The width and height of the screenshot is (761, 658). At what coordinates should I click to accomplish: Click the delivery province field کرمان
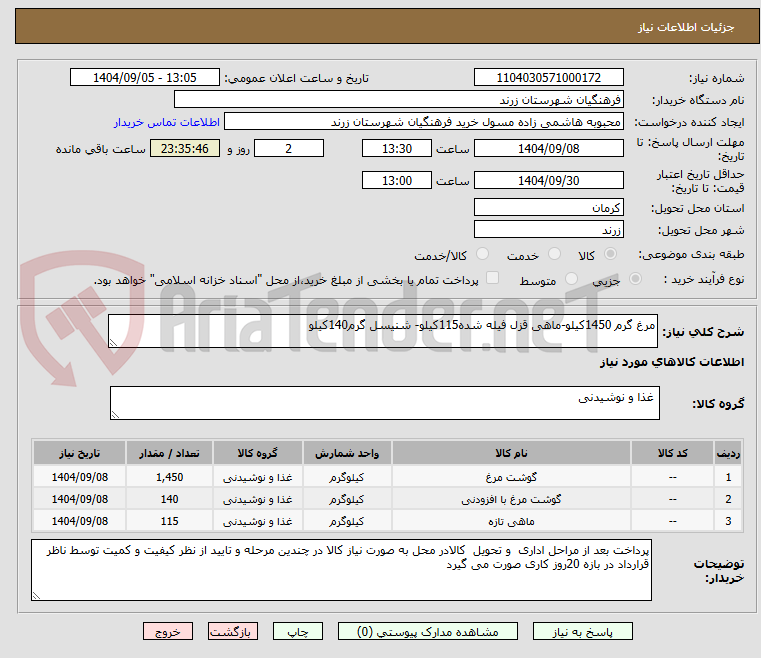coord(548,208)
